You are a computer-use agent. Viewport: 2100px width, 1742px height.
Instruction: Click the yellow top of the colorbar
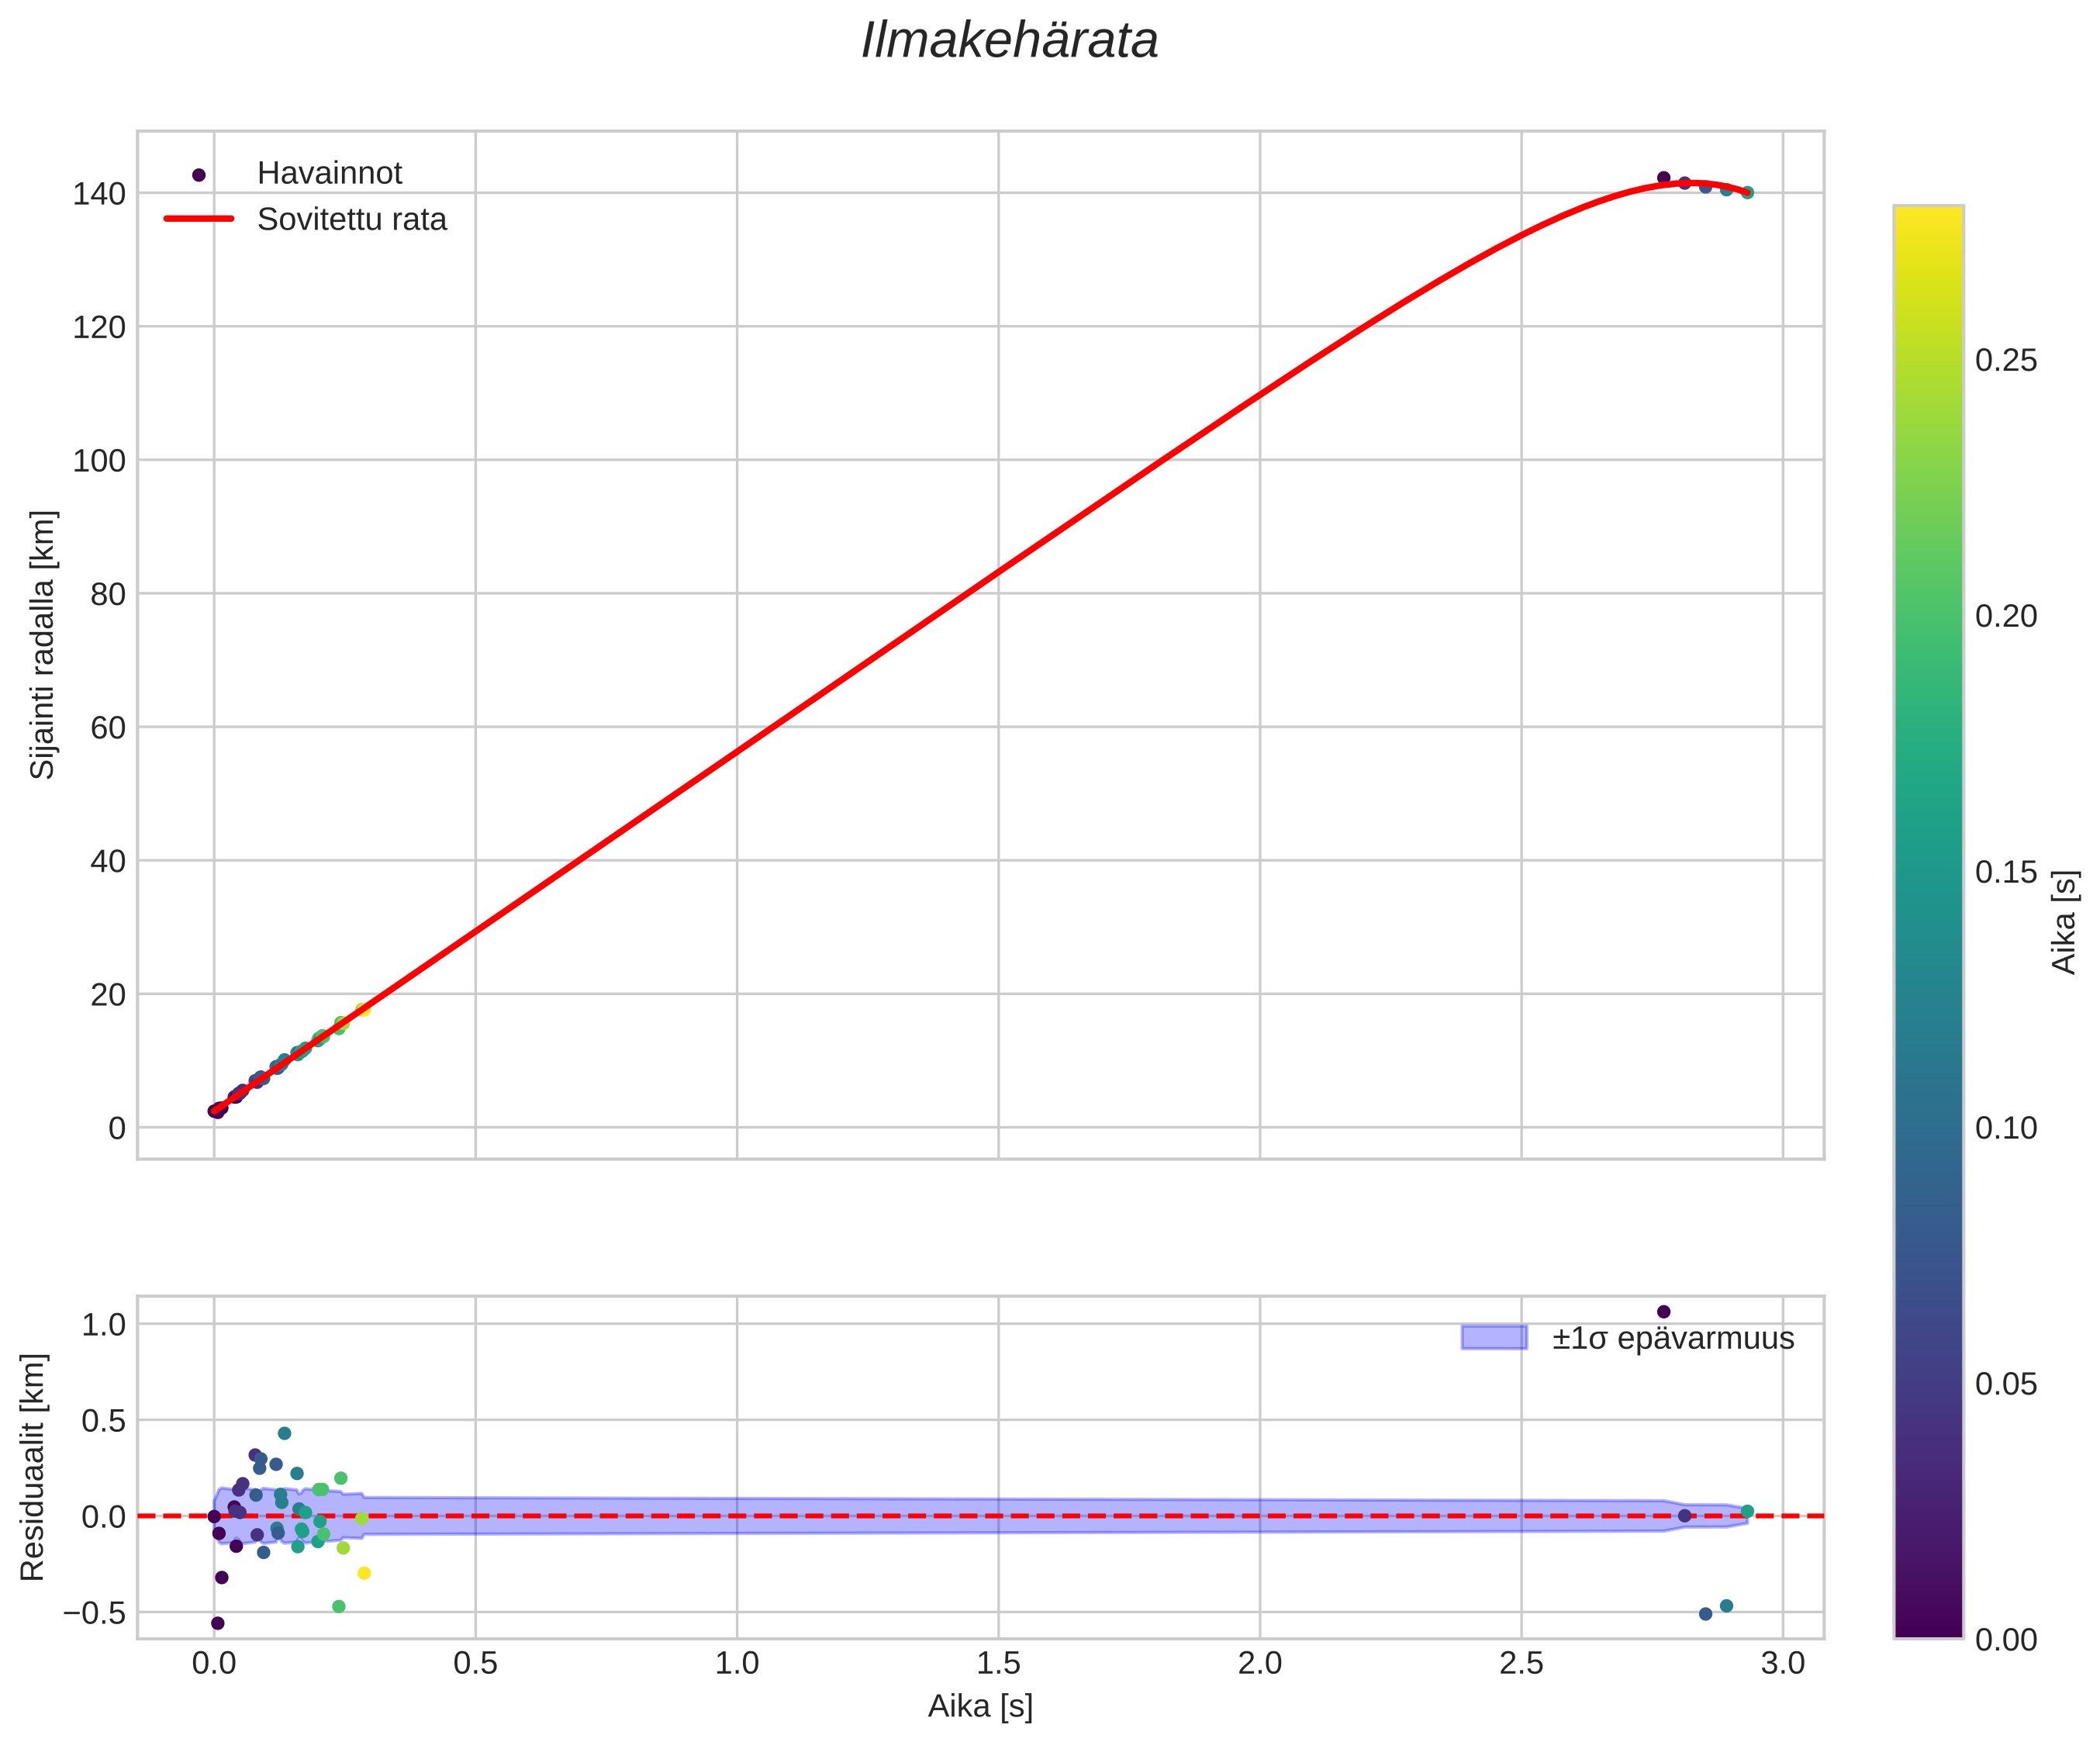1928,215
